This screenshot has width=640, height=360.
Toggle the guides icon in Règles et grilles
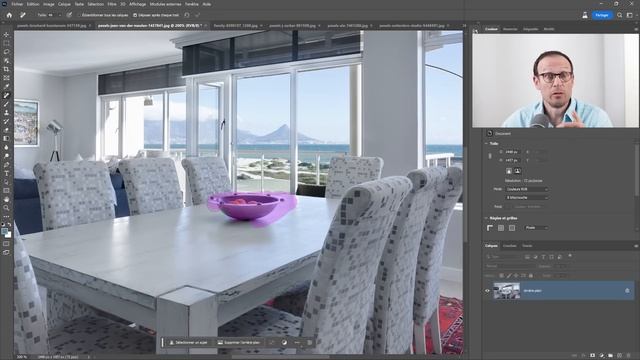512,228
